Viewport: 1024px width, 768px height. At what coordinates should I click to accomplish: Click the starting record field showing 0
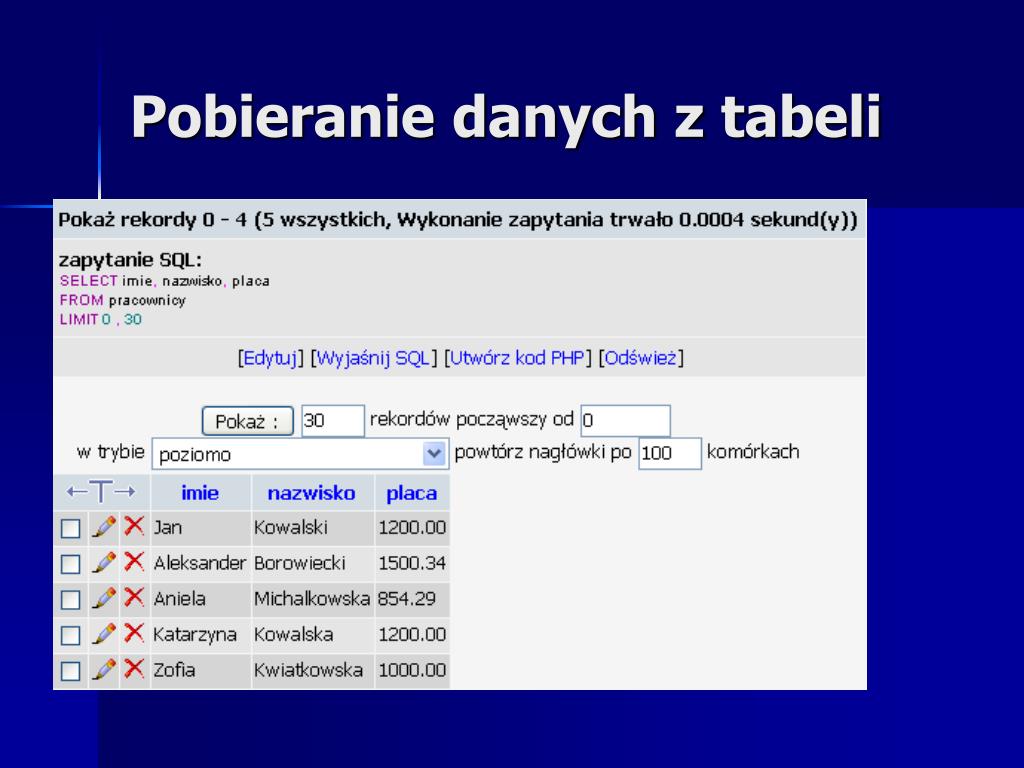626,421
